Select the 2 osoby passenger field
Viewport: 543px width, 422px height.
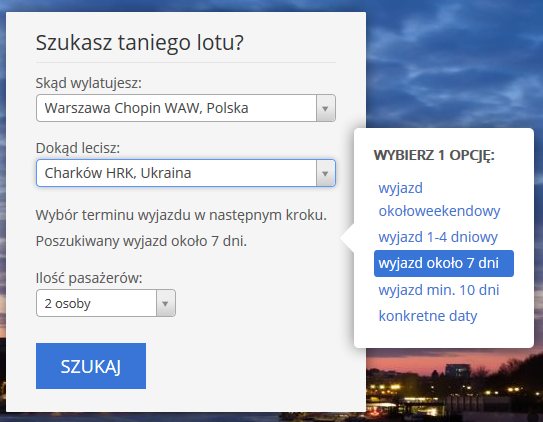(106, 303)
